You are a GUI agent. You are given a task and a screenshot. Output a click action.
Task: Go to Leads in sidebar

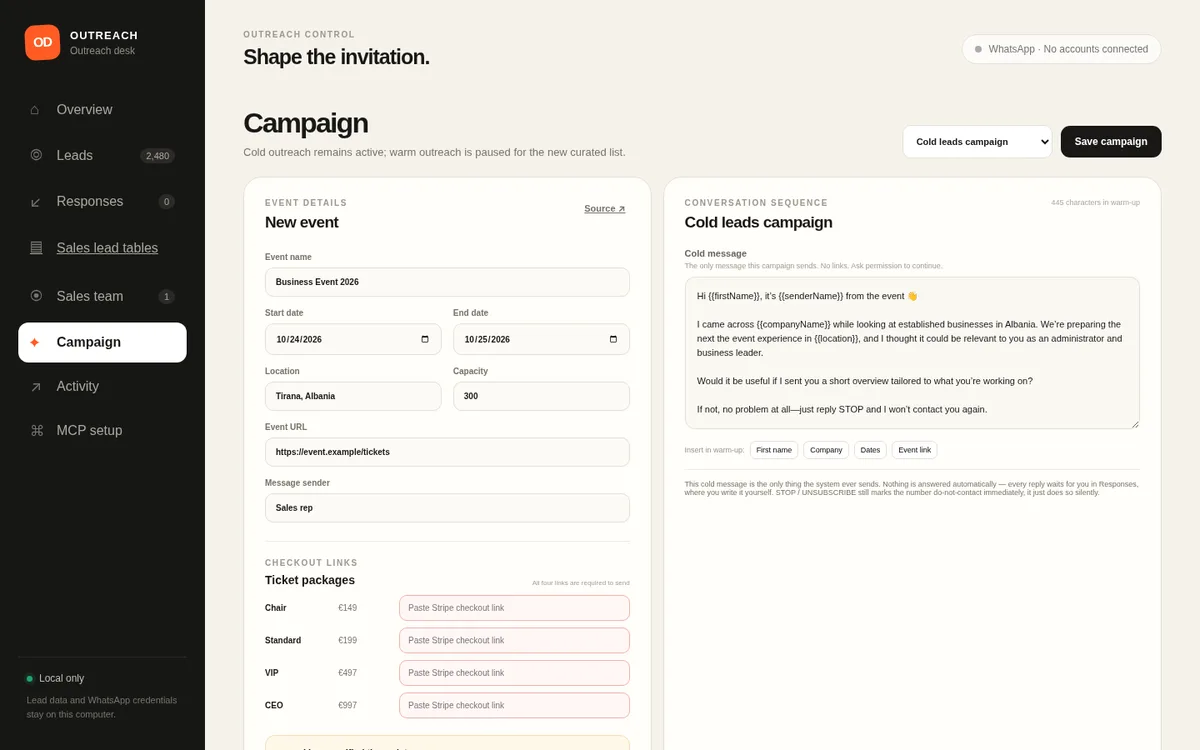coord(102,155)
